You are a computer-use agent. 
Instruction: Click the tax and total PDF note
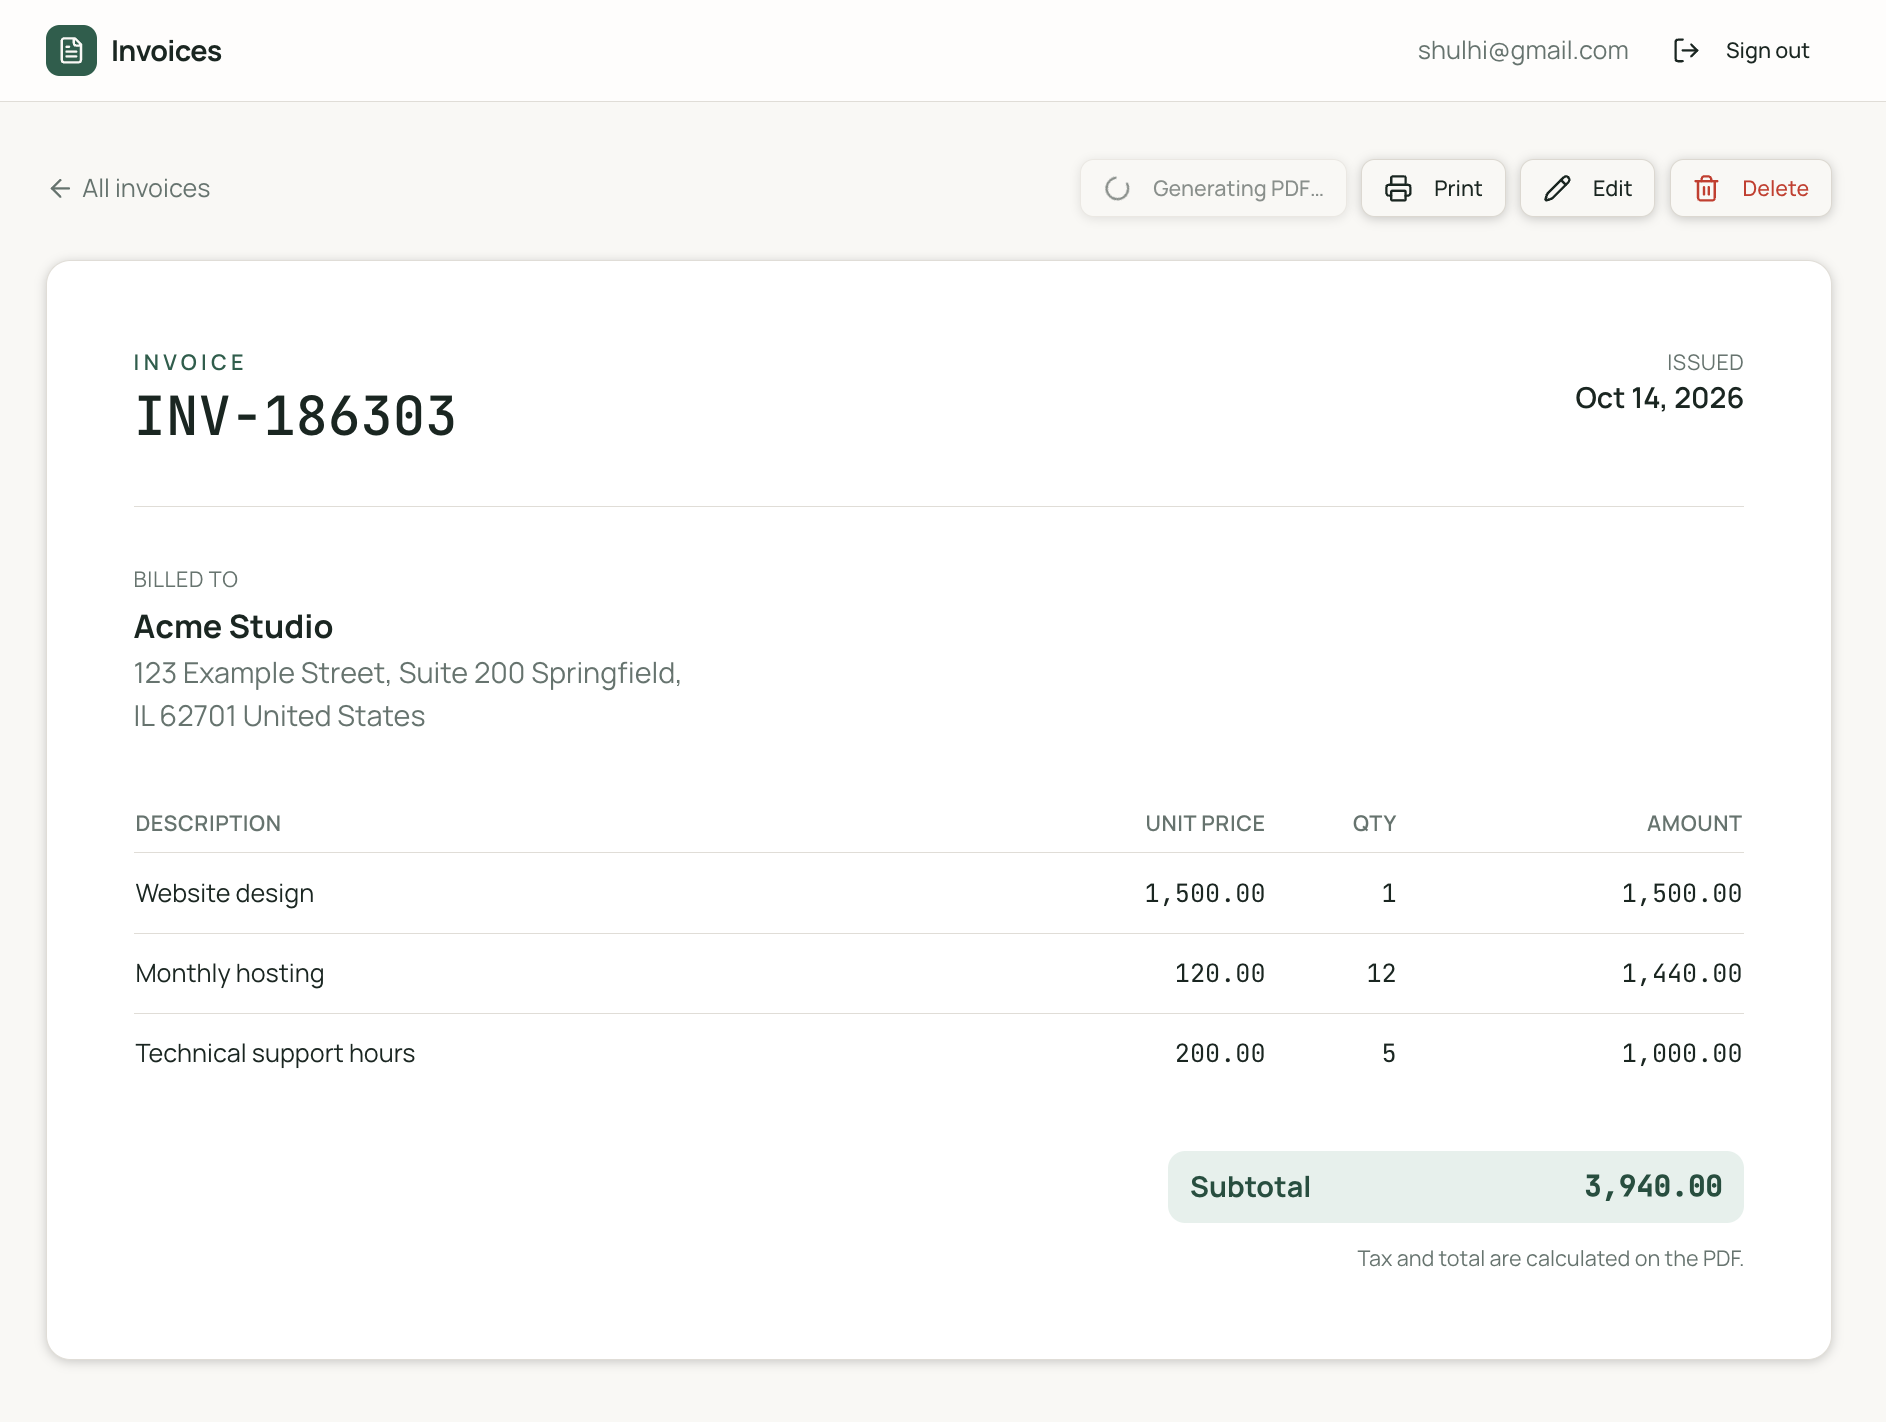(x=1550, y=1258)
